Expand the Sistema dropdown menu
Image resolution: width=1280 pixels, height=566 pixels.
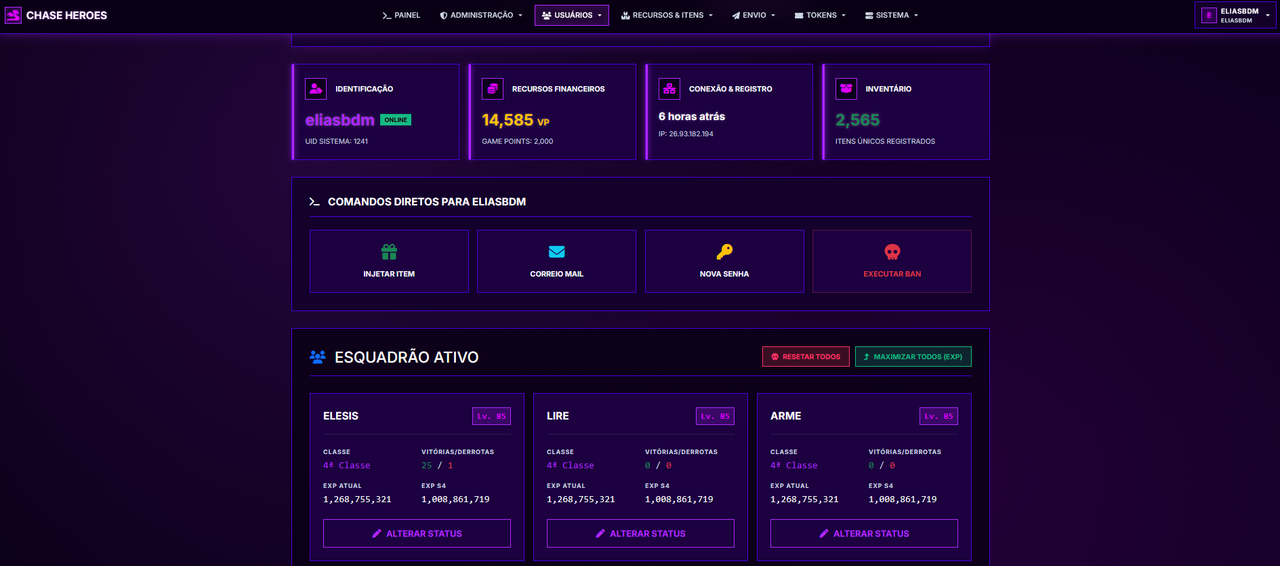pos(891,15)
